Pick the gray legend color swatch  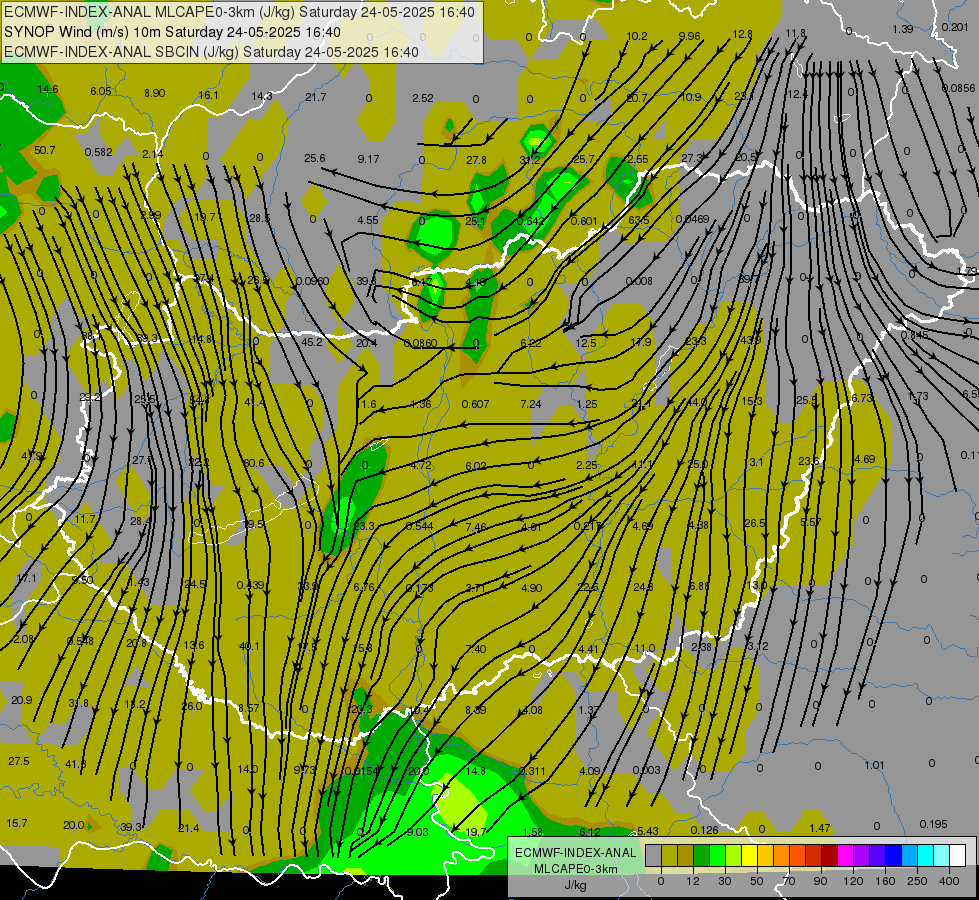coord(653,856)
